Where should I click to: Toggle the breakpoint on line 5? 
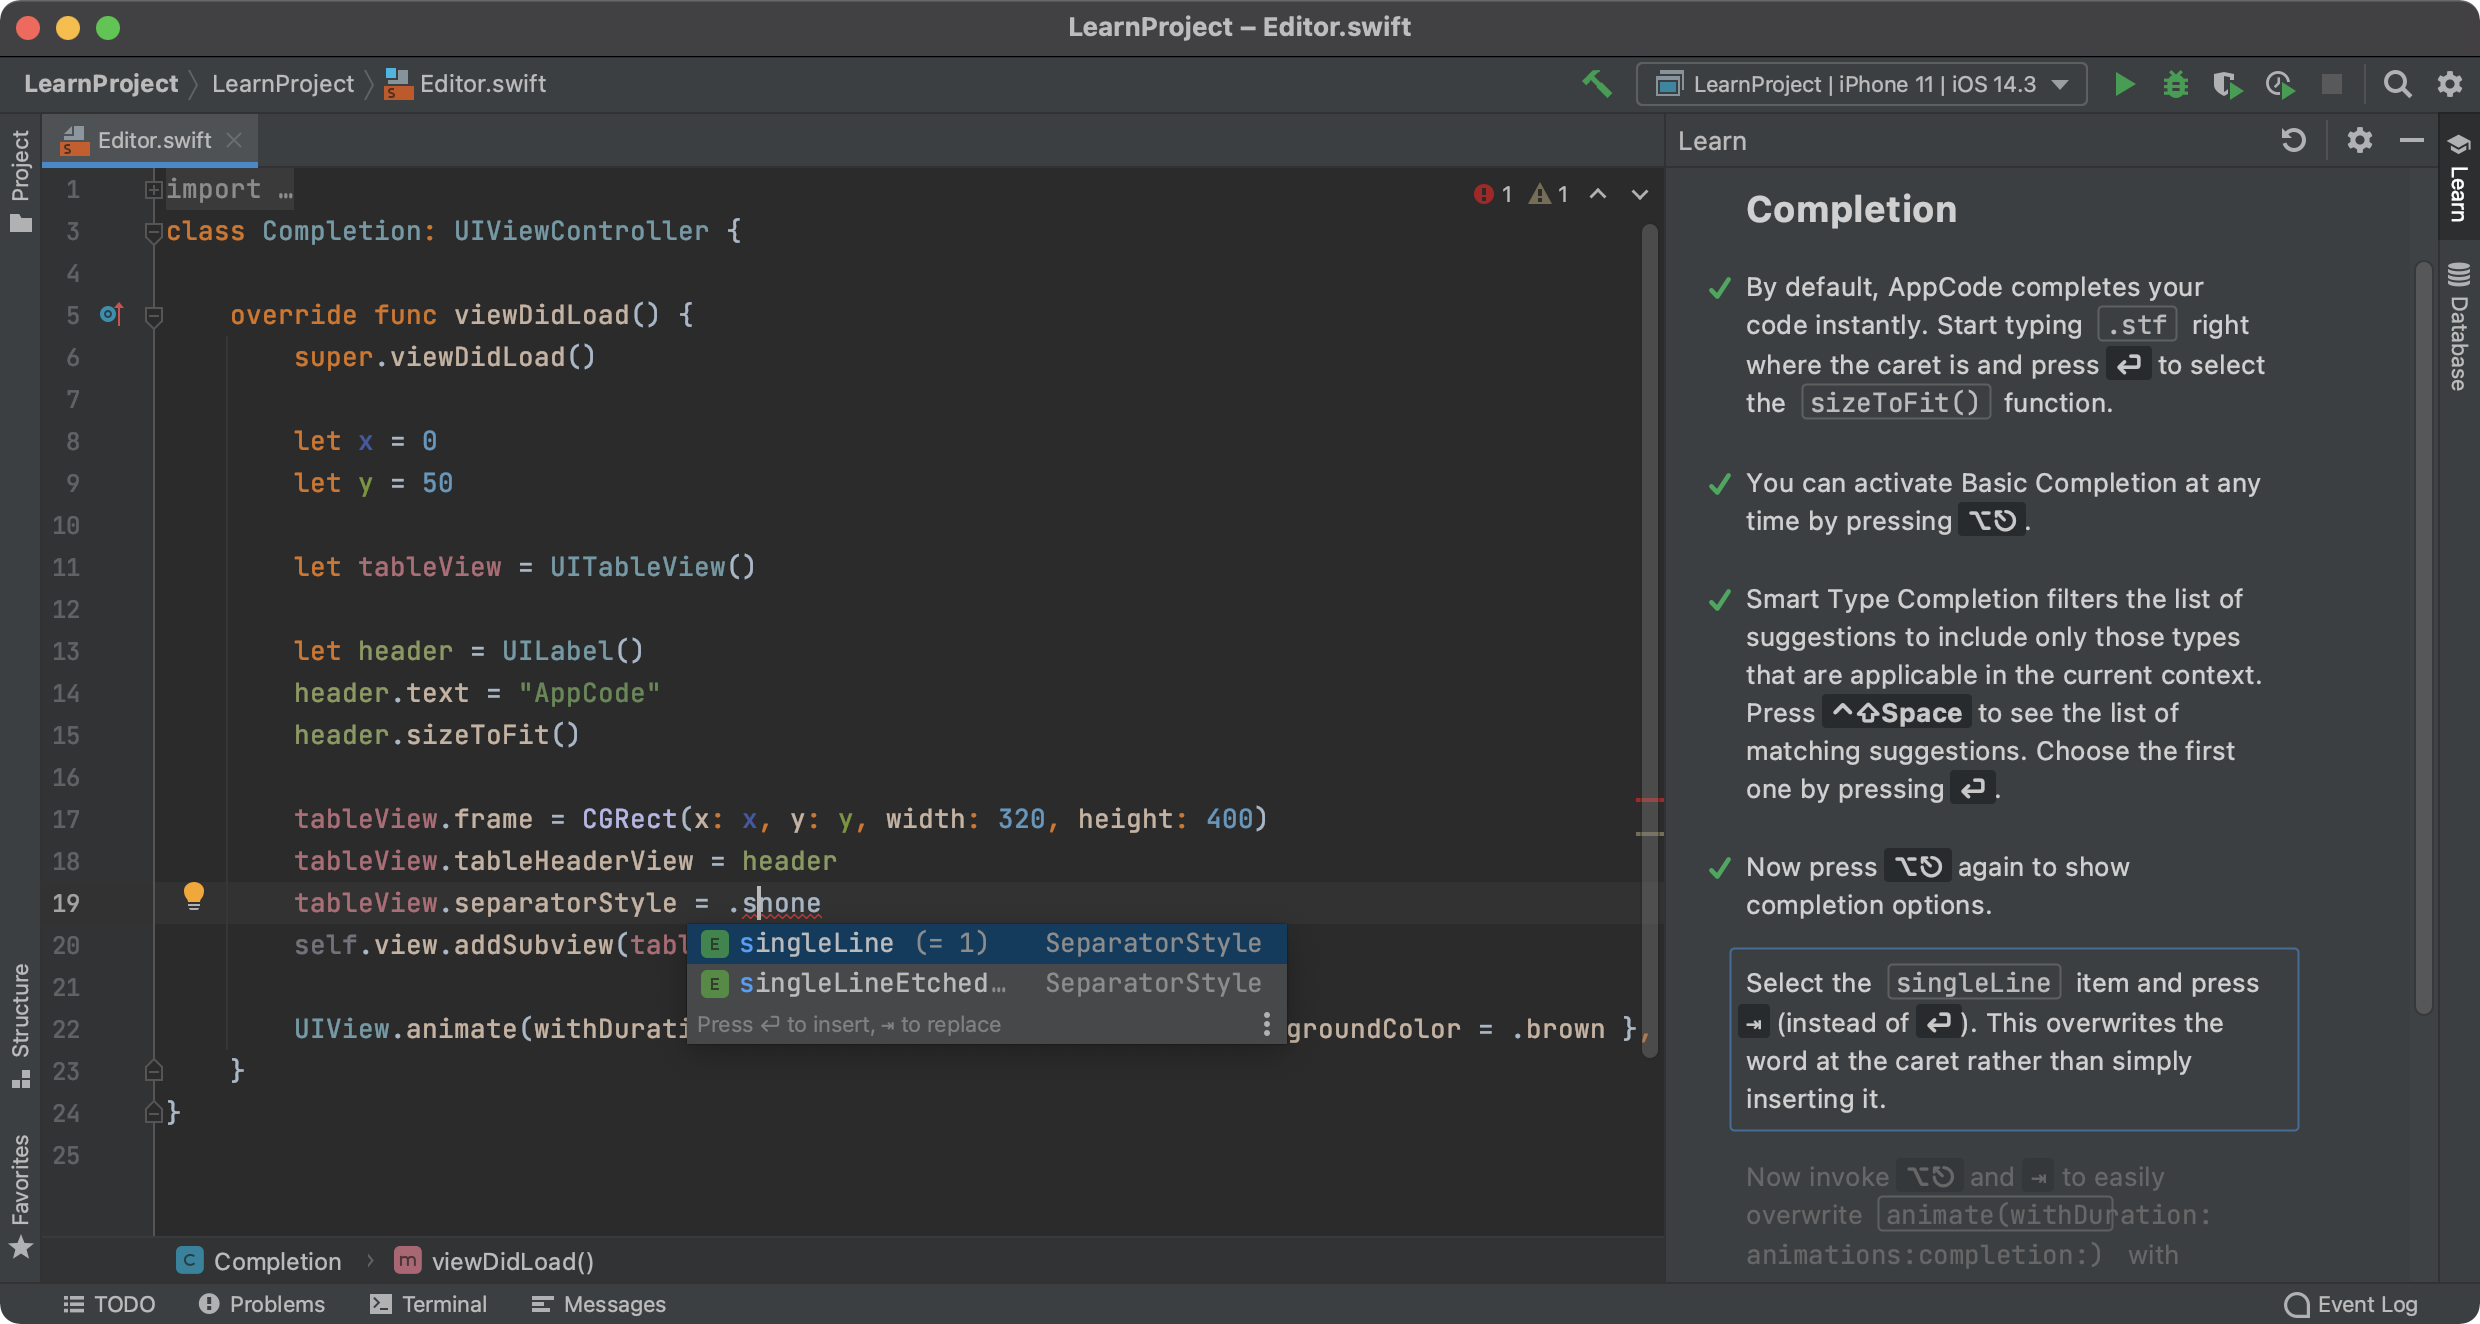tap(72, 313)
